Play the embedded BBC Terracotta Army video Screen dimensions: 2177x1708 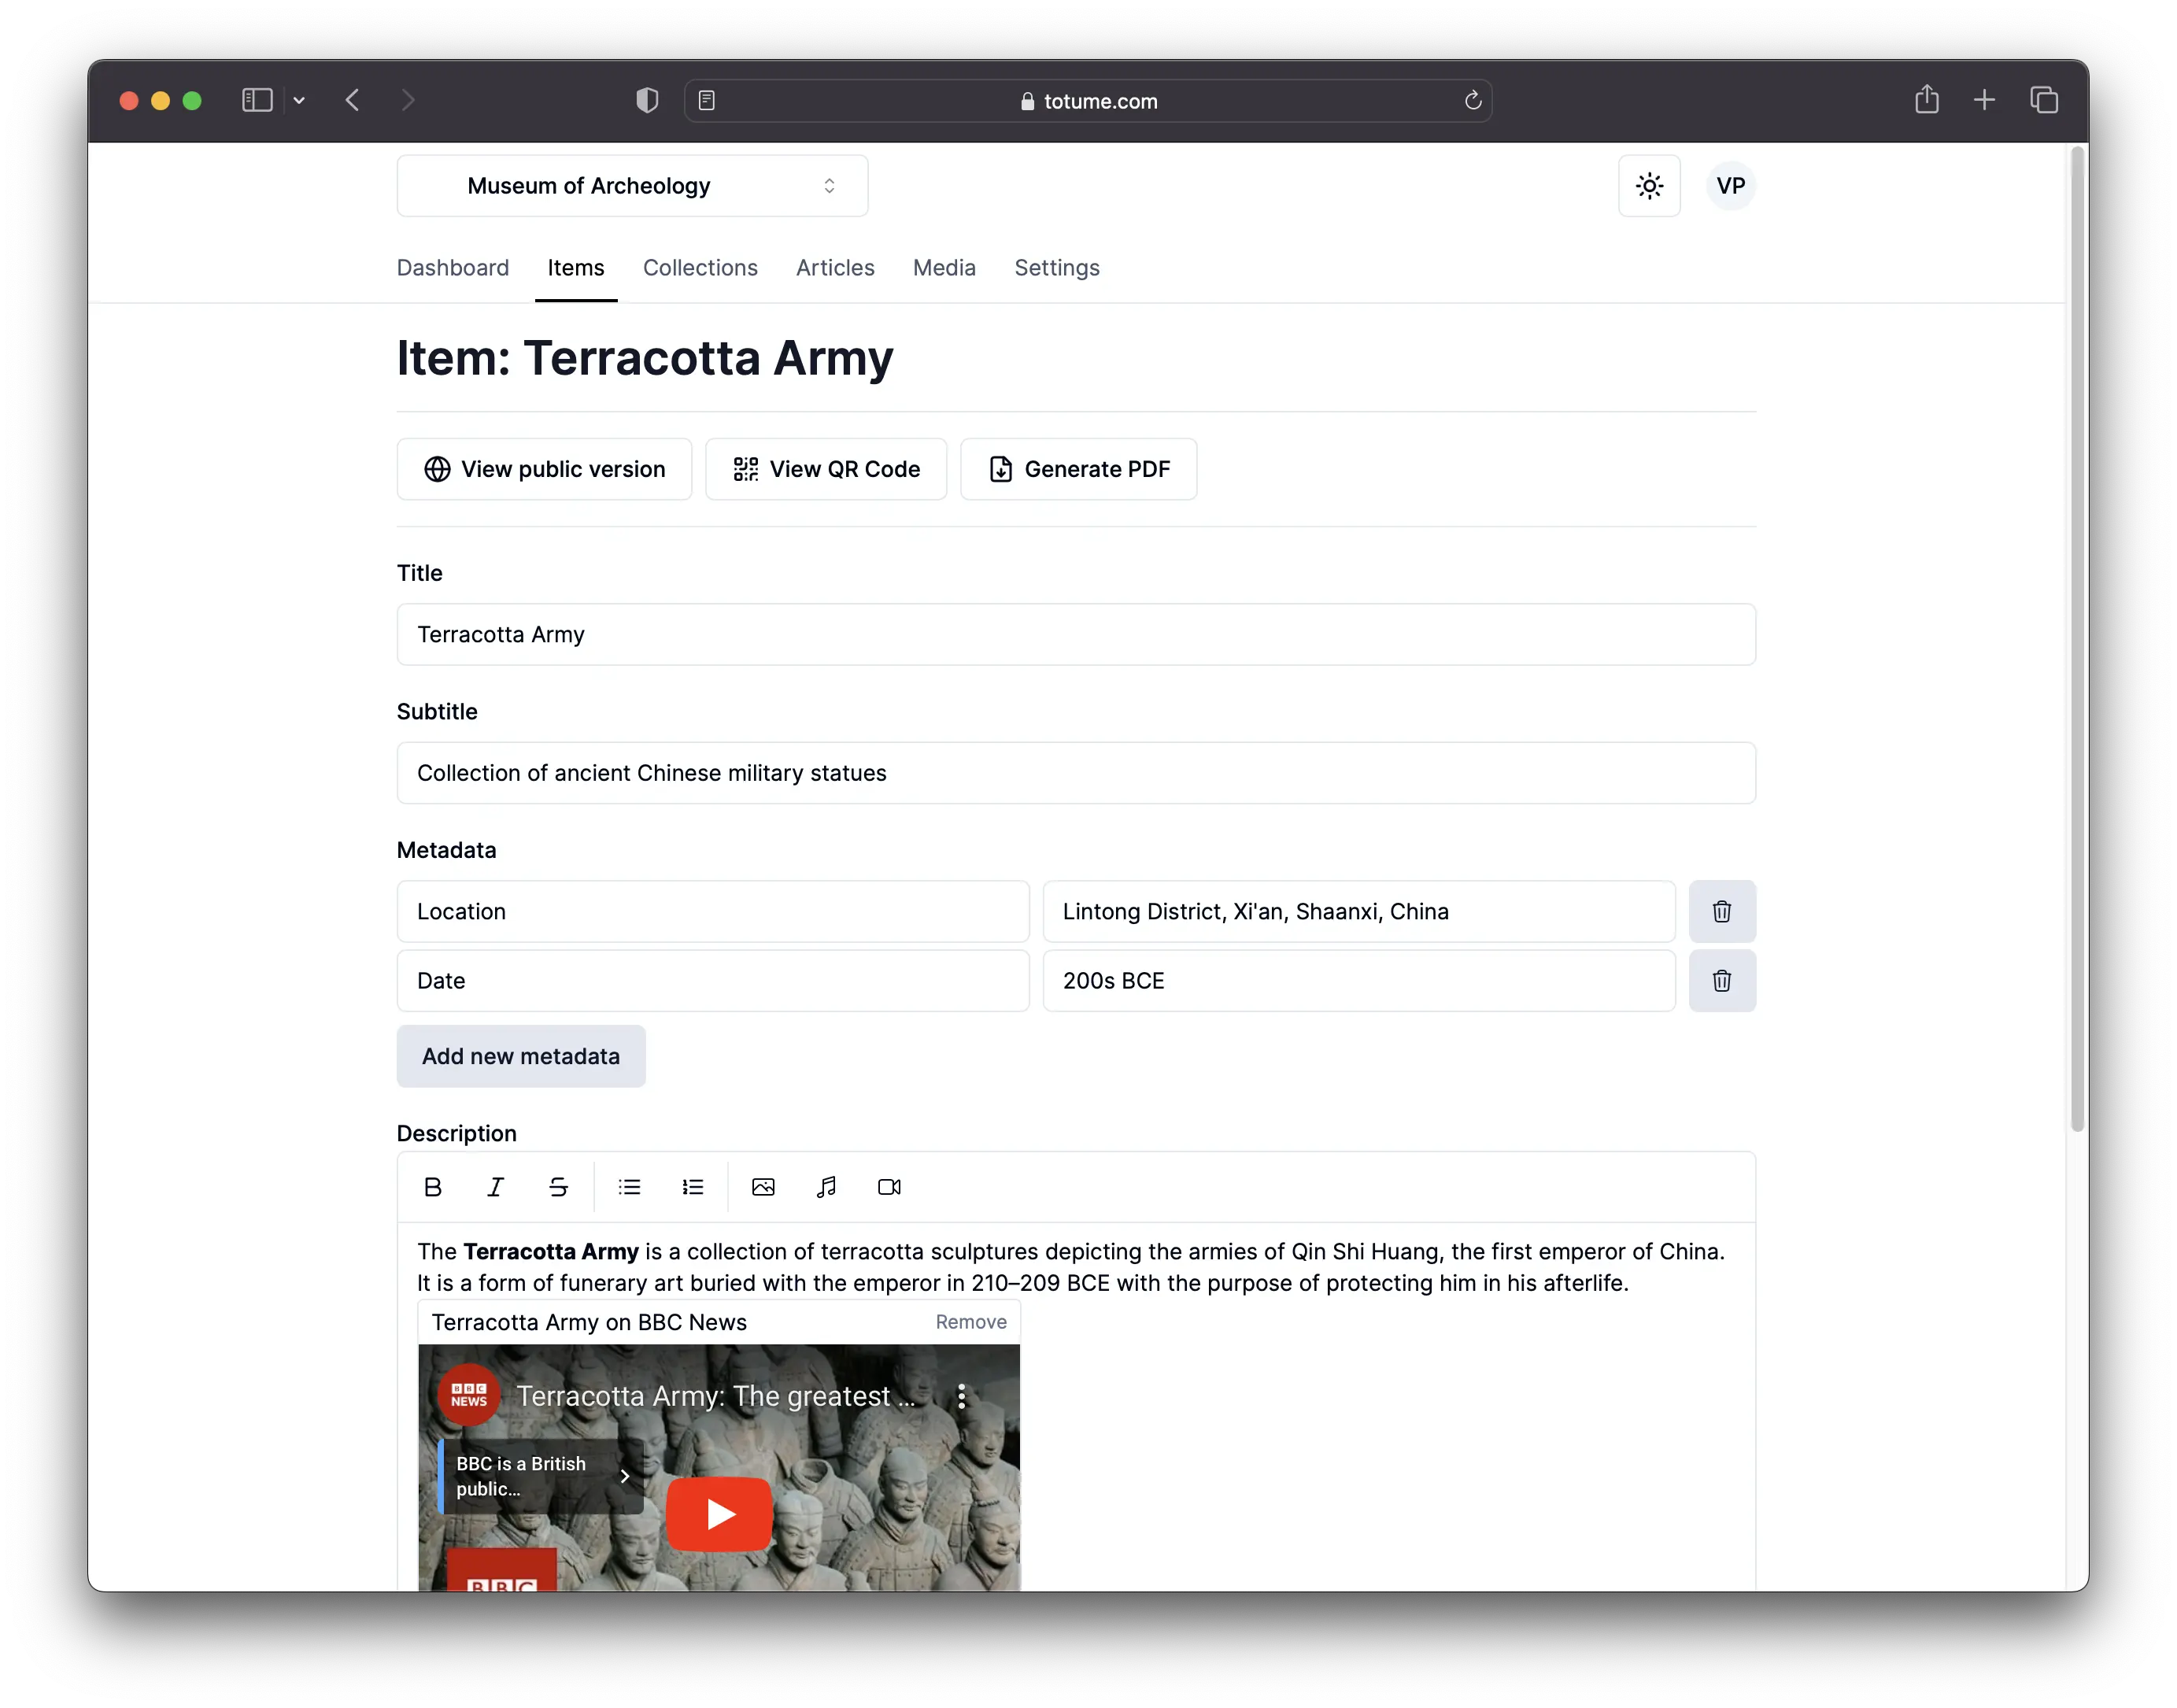719,1514
